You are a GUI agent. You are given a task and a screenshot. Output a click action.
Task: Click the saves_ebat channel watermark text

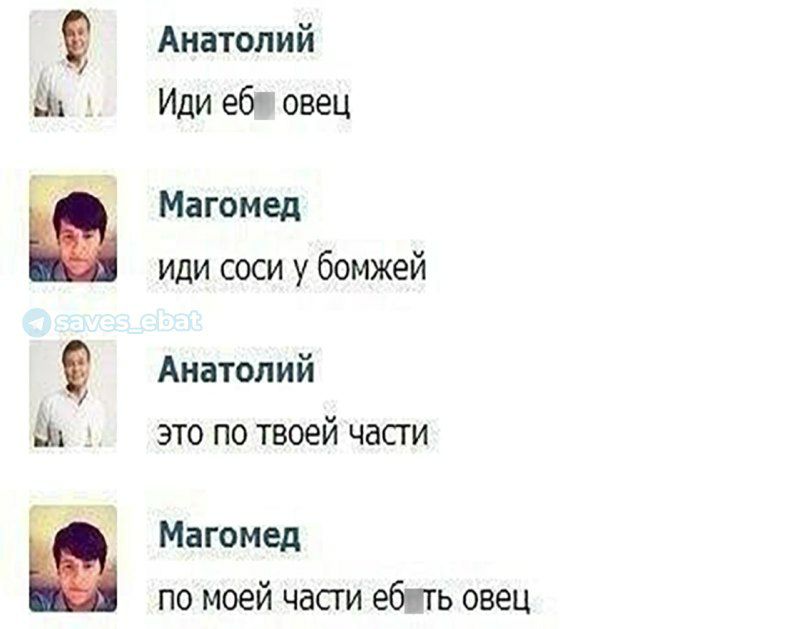pos(128,321)
